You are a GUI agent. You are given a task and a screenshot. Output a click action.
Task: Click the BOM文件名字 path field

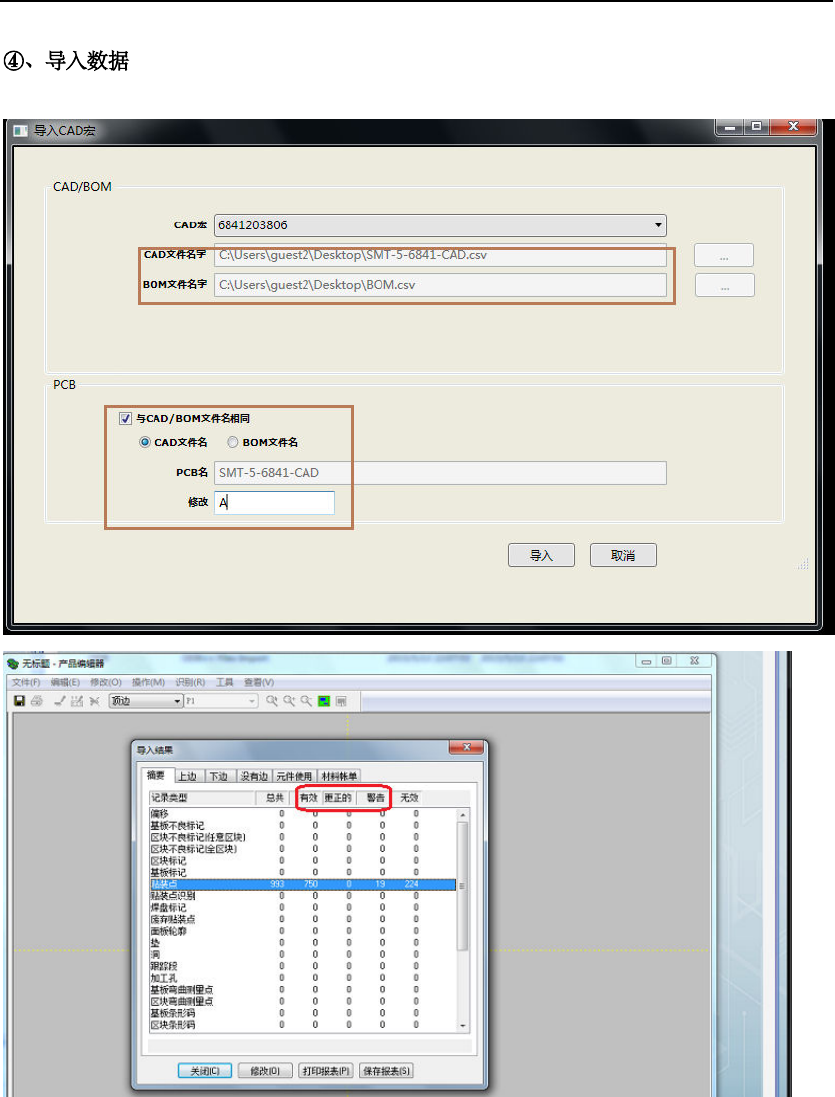pos(440,285)
